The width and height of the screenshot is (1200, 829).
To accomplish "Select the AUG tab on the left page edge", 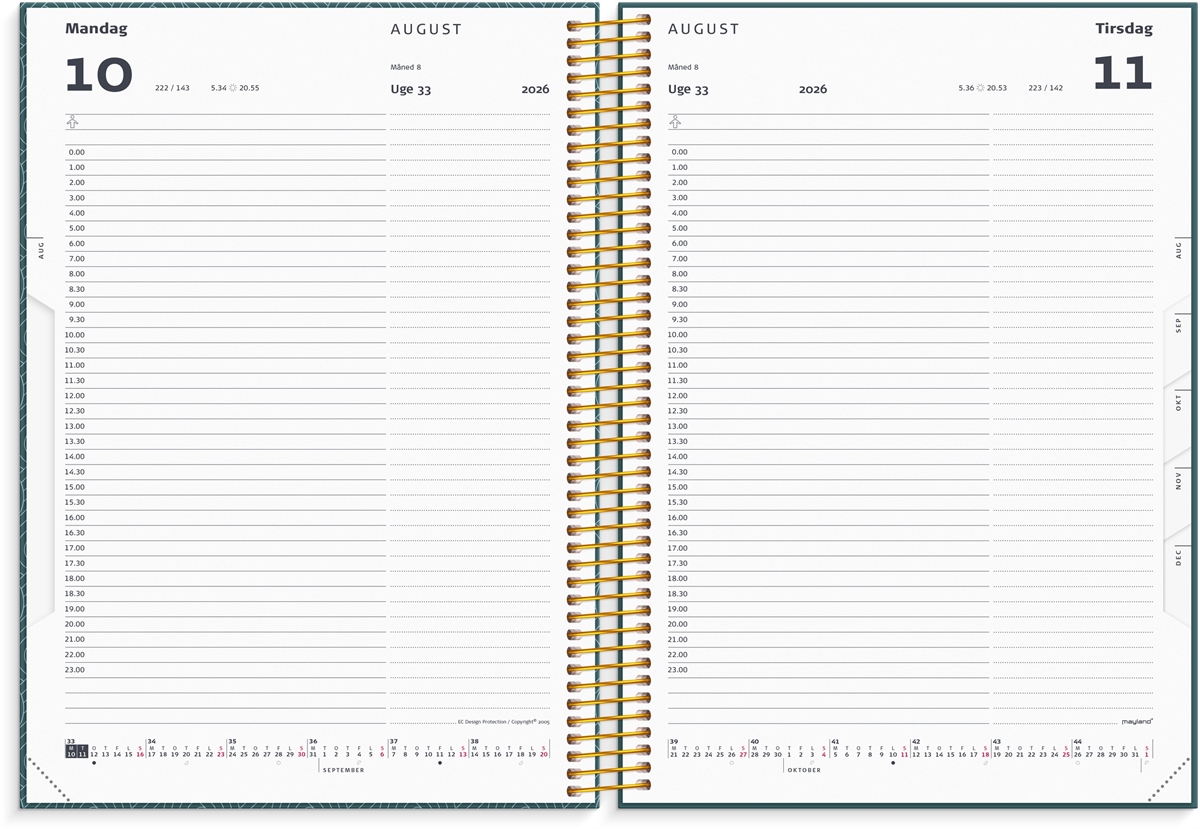I will [41, 249].
